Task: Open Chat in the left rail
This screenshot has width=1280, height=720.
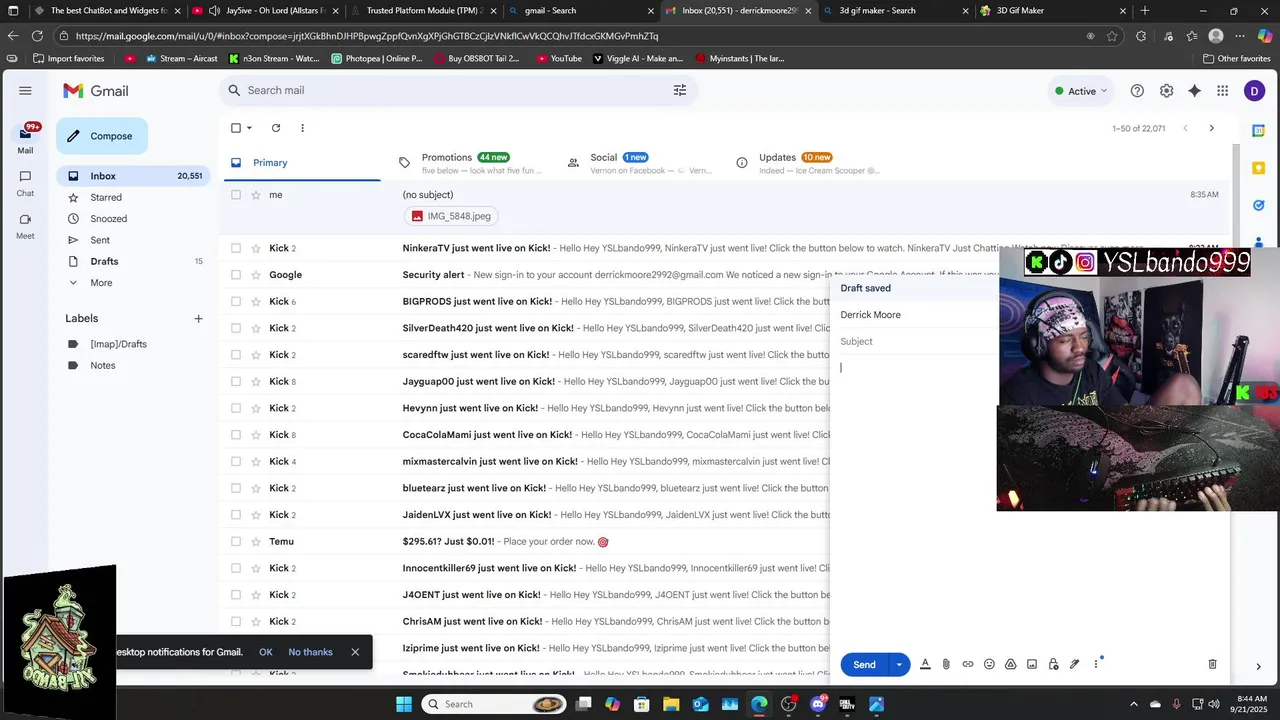Action: (x=25, y=182)
